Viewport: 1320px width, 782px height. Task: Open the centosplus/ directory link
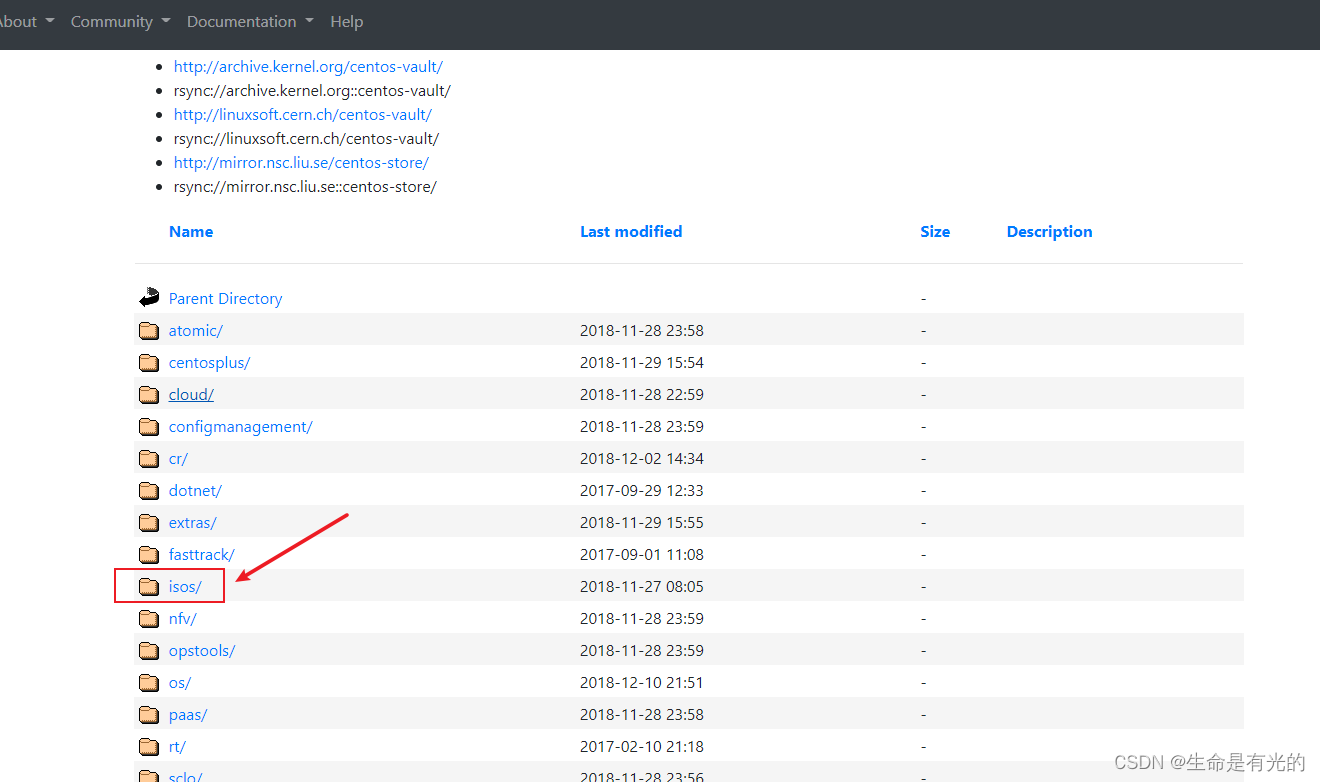(x=209, y=362)
